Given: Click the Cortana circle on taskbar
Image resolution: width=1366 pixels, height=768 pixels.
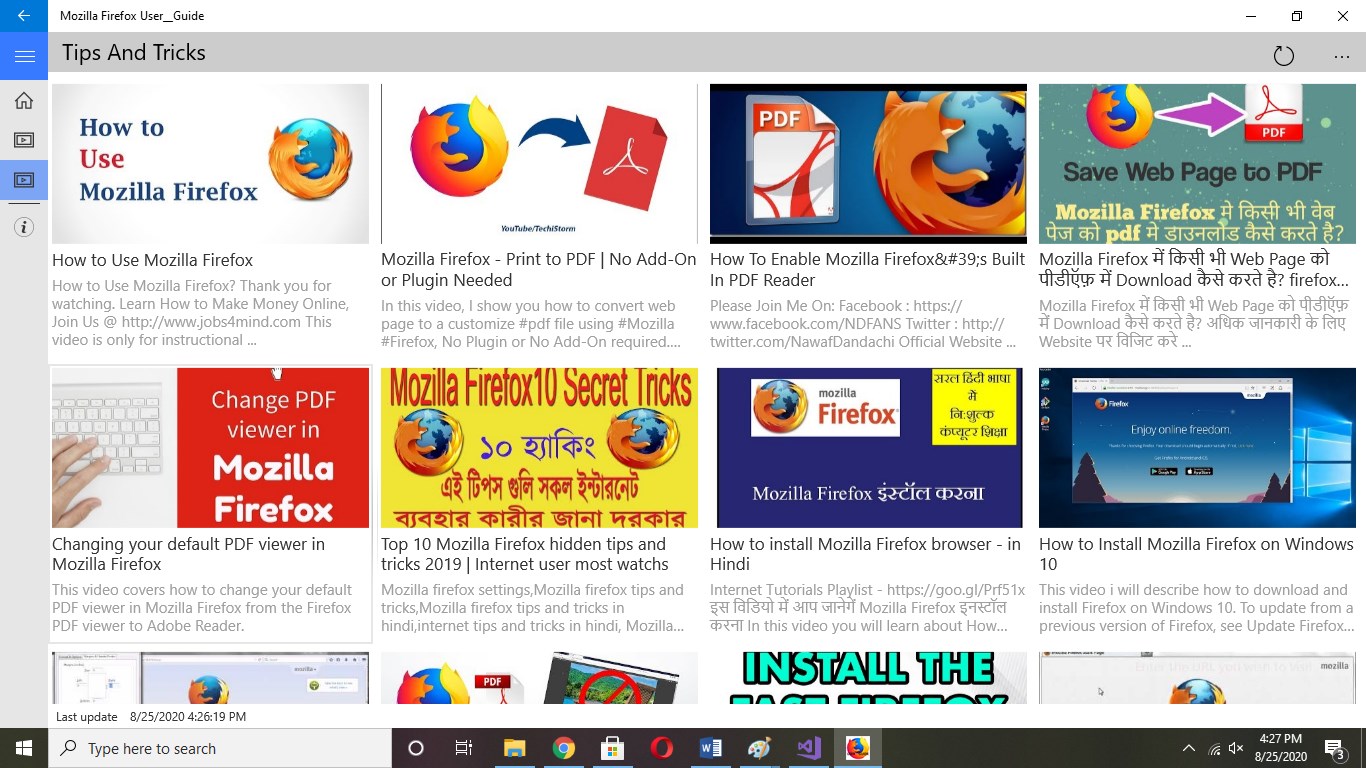Looking at the screenshot, I should tap(416, 748).
